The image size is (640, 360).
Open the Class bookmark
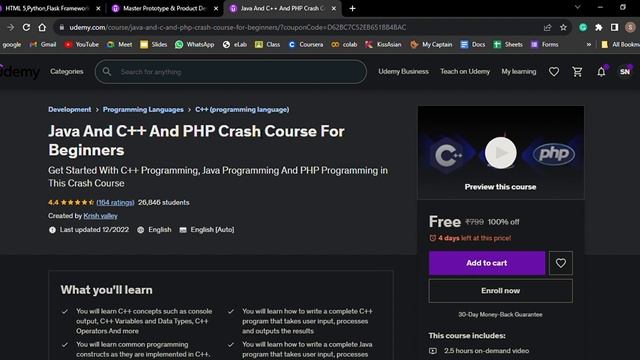click(x=267, y=44)
